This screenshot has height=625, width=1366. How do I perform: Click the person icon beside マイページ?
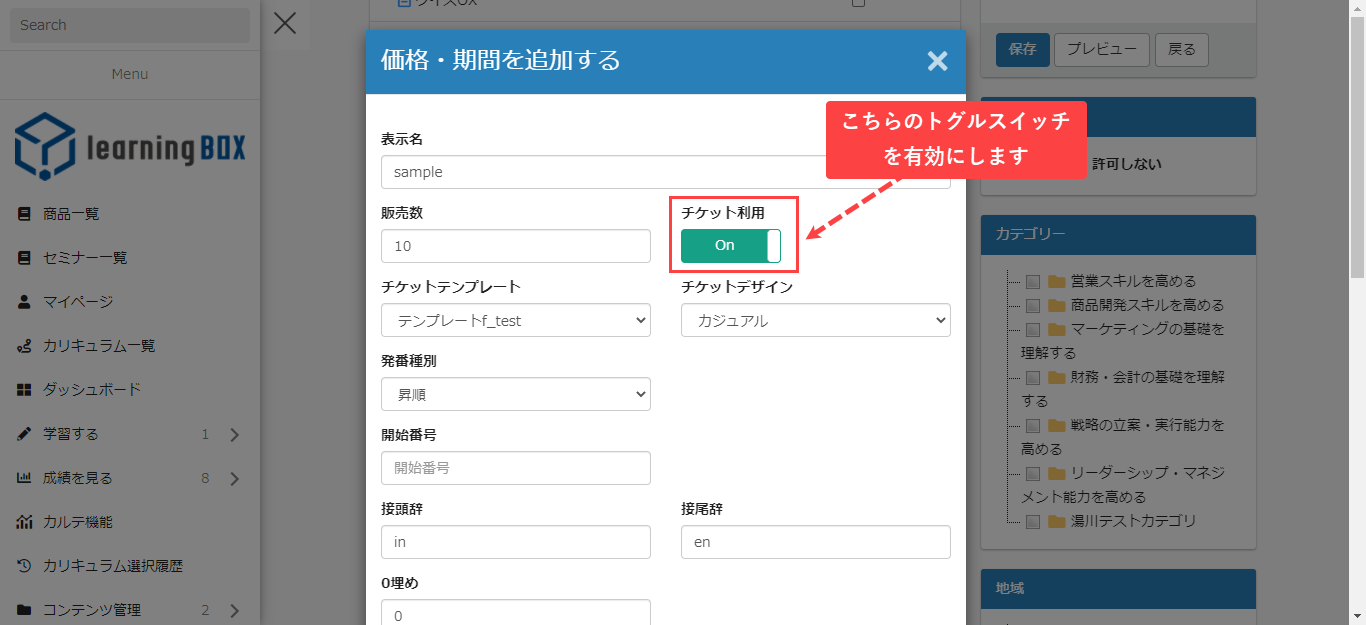(24, 302)
